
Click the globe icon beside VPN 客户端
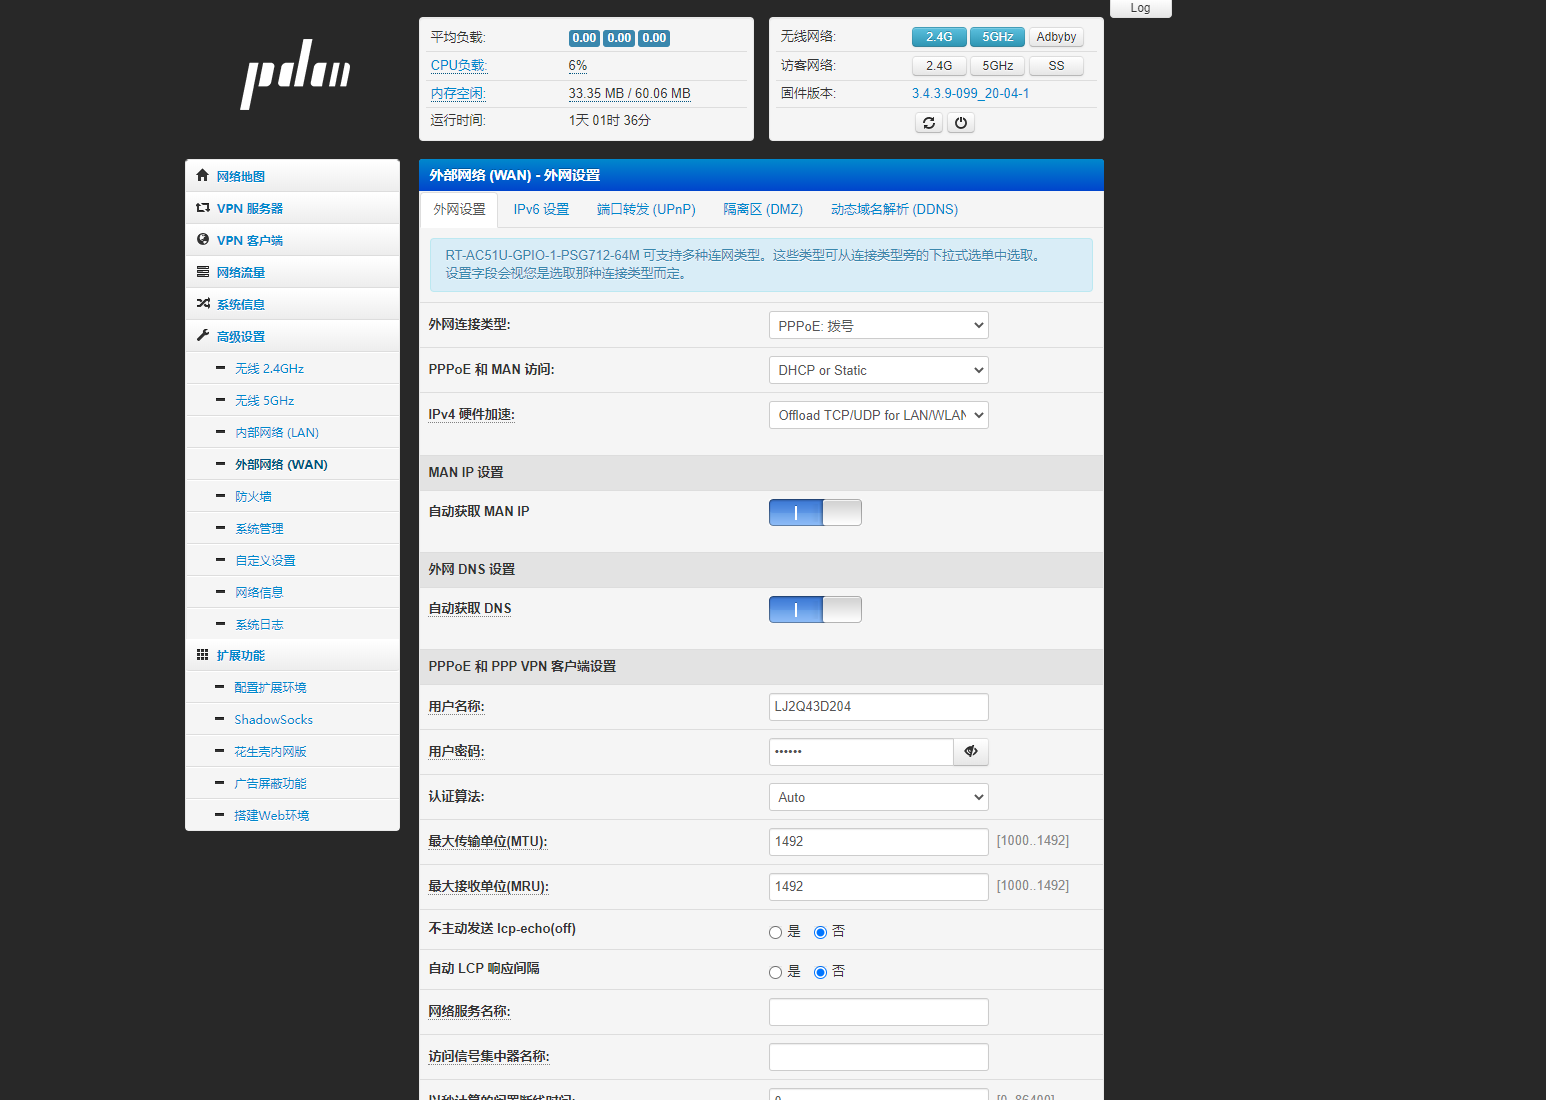(x=203, y=240)
